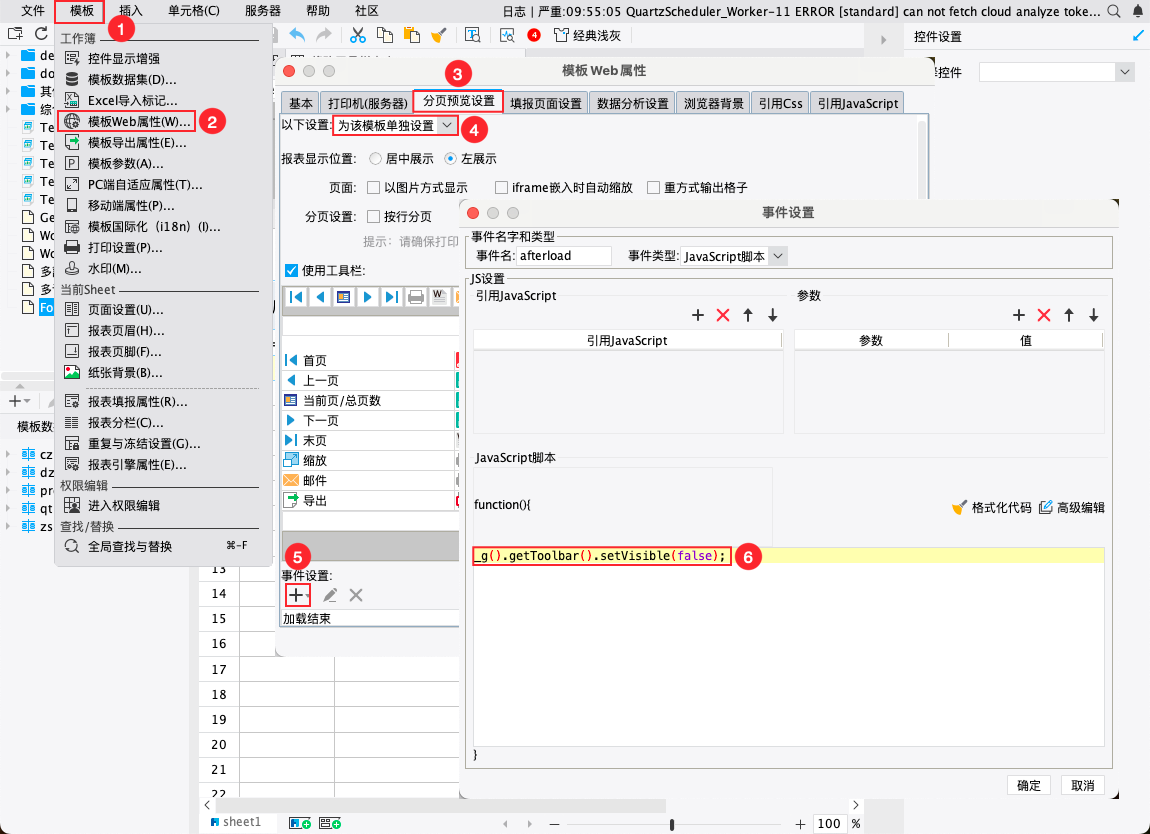Viewport: 1150px width, 834px height.
Task: Click the redo arrow in main toolbar
Action: 323,35
